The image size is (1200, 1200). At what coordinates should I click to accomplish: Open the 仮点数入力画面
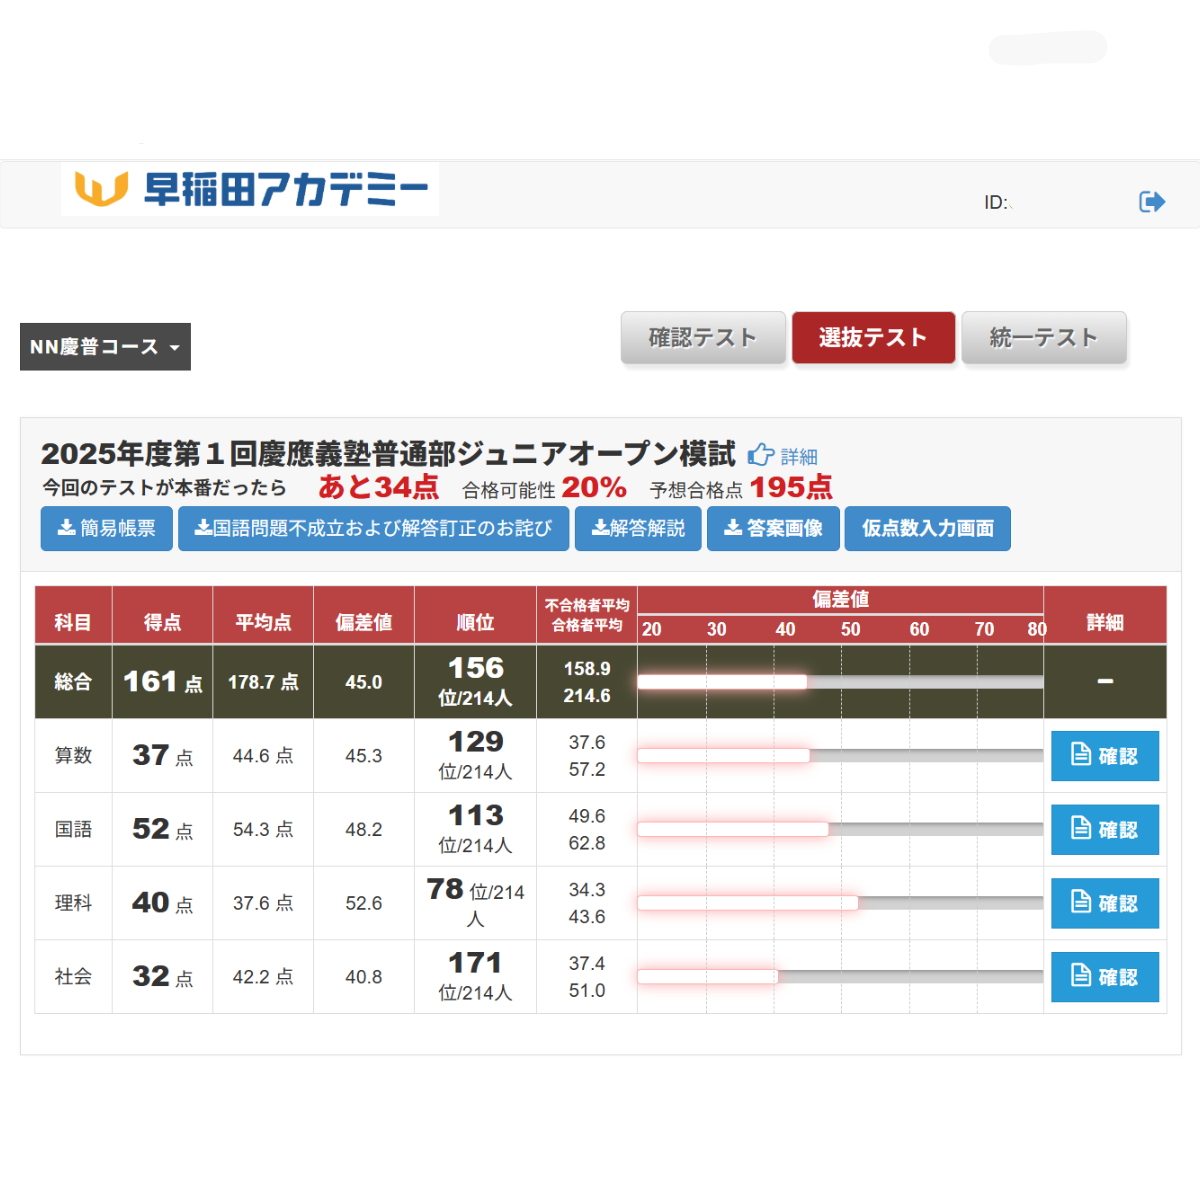927,529
